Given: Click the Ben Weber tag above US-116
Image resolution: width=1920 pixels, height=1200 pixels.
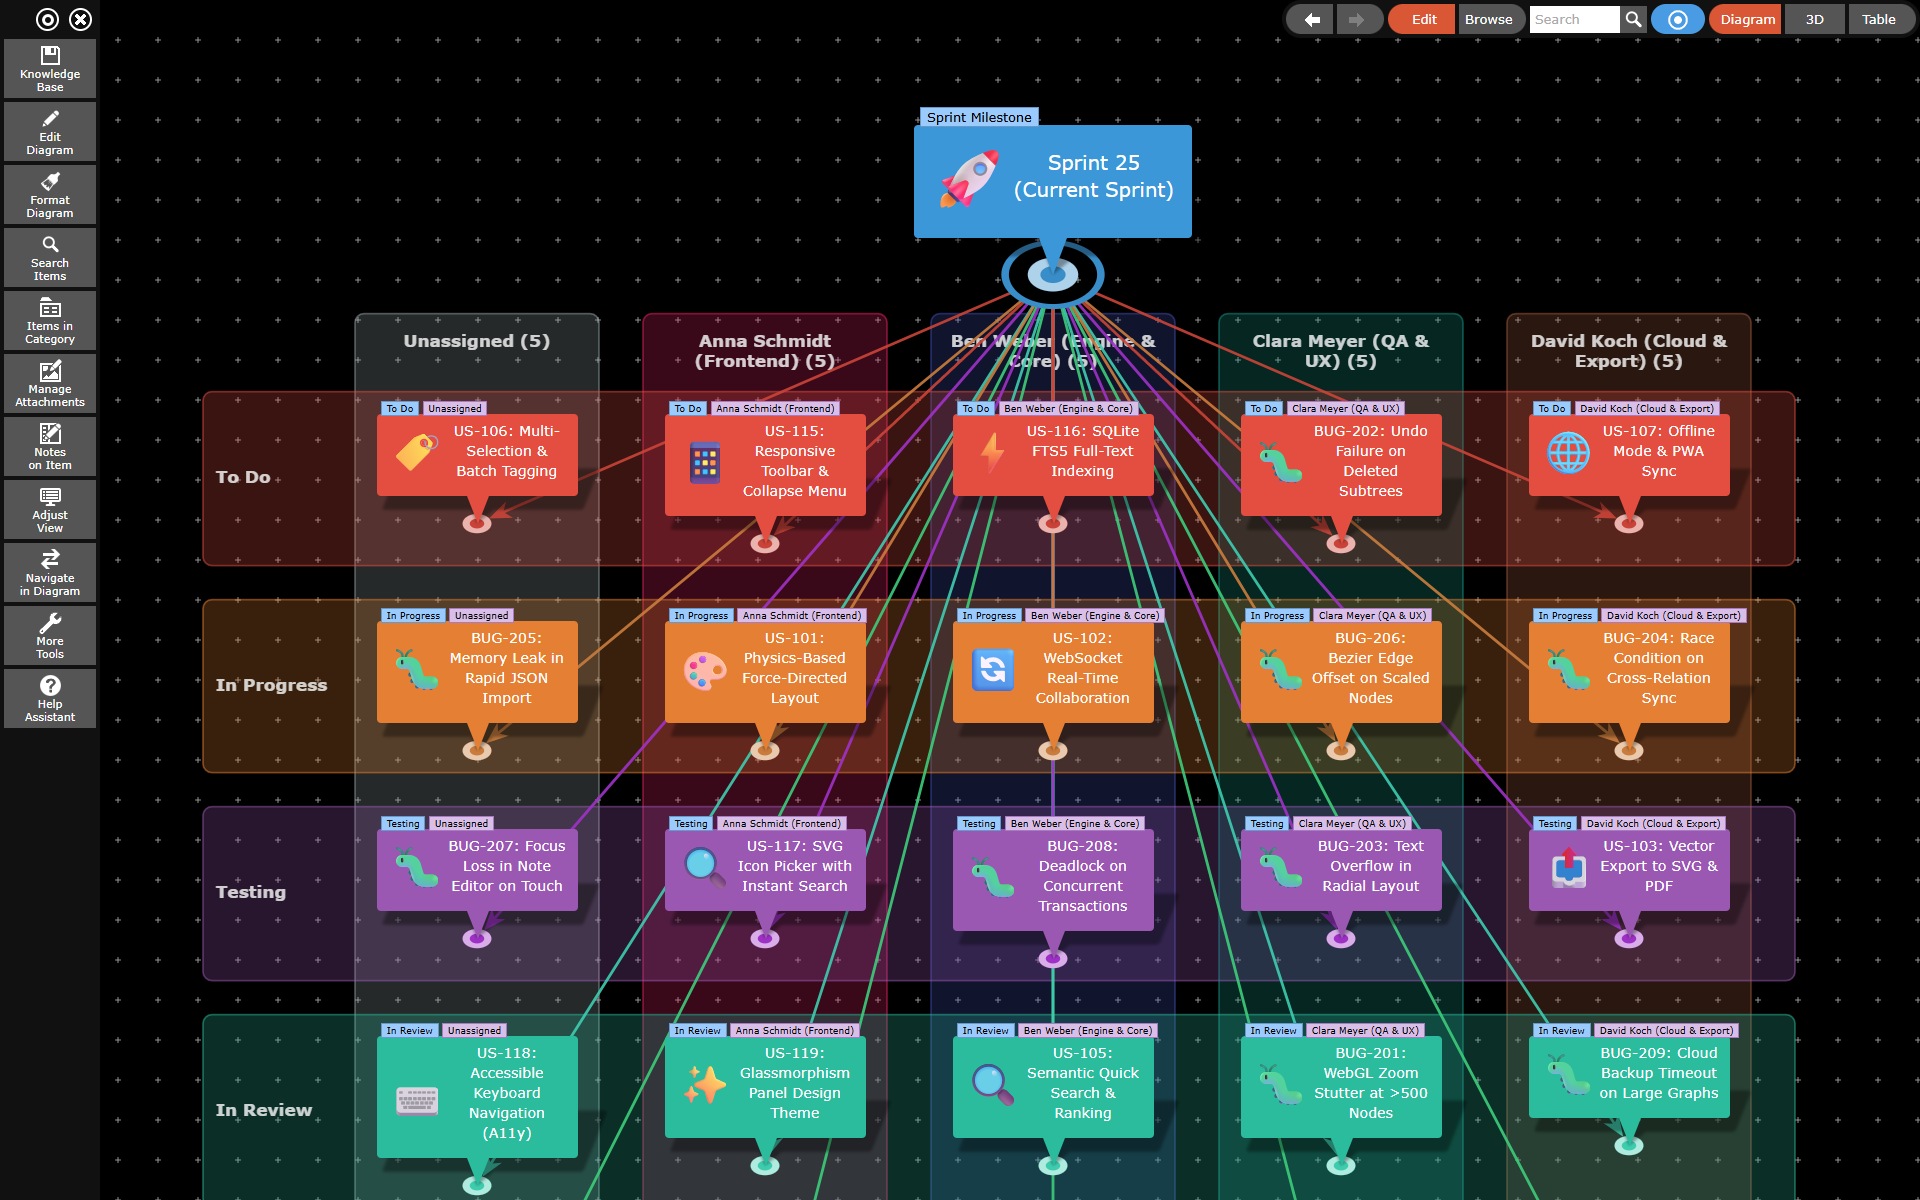Looking at the screenshot, I should (1068, 408).
